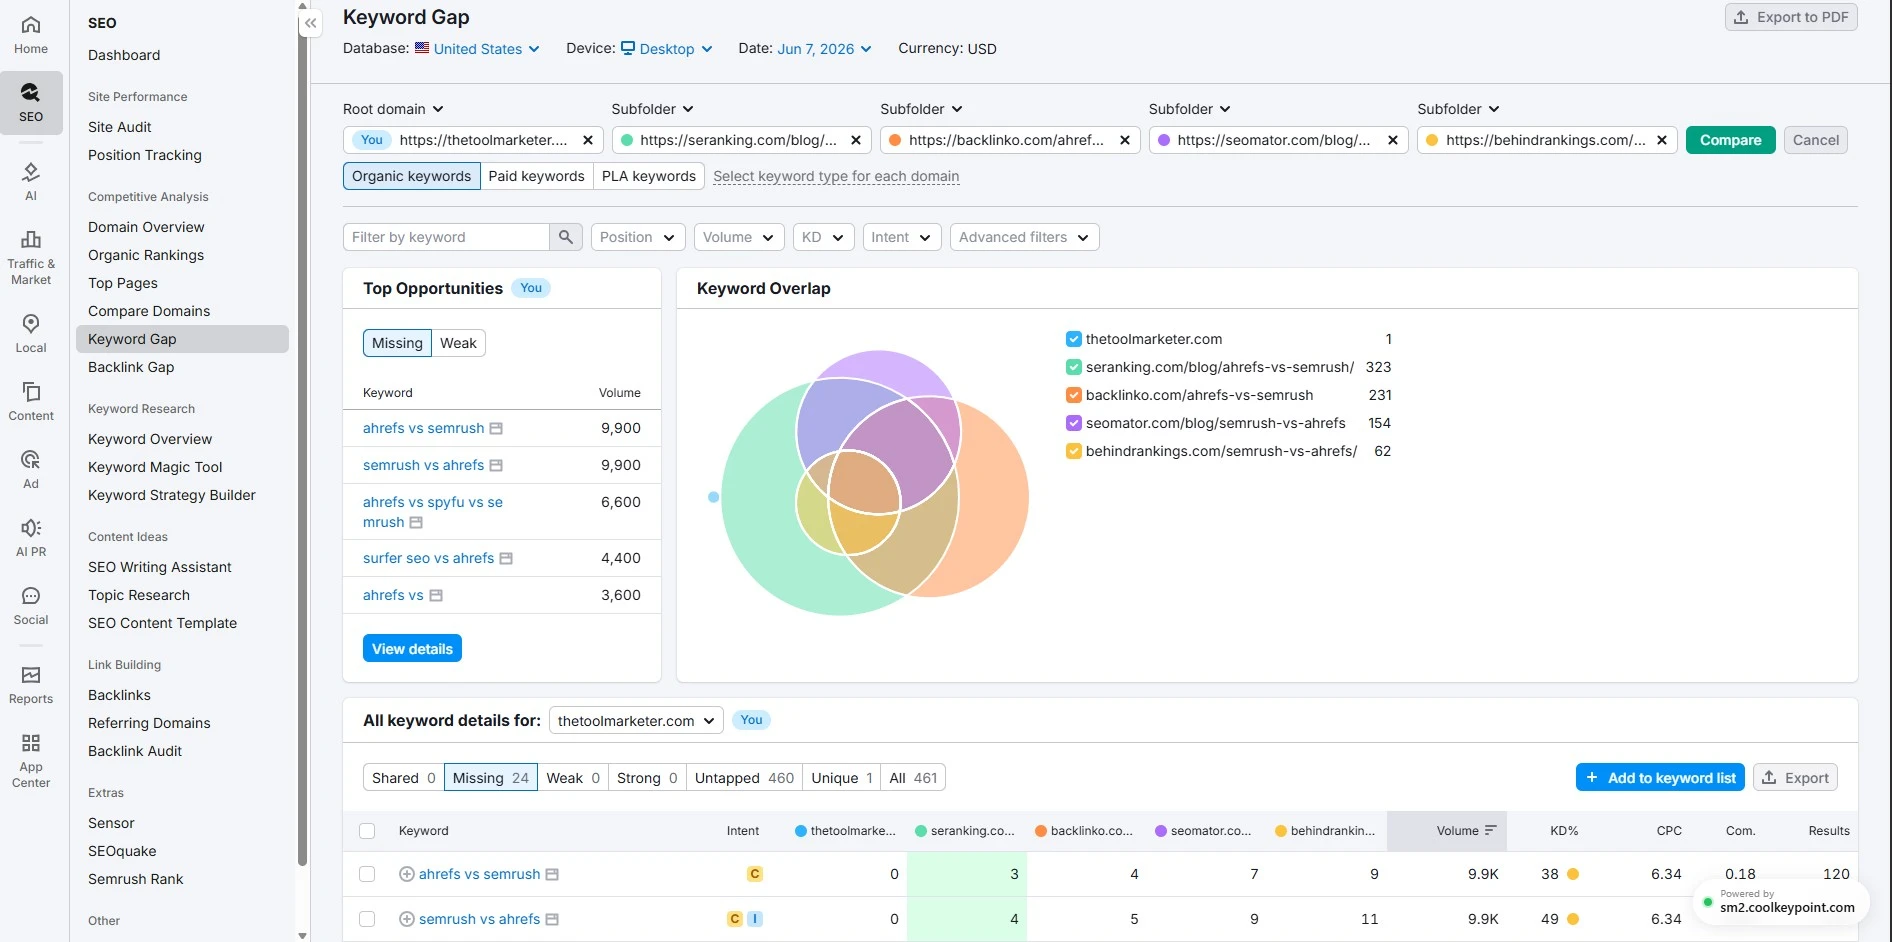Switch to the Unique 1 tab
1892x942 pixels.
coord(842,778)
